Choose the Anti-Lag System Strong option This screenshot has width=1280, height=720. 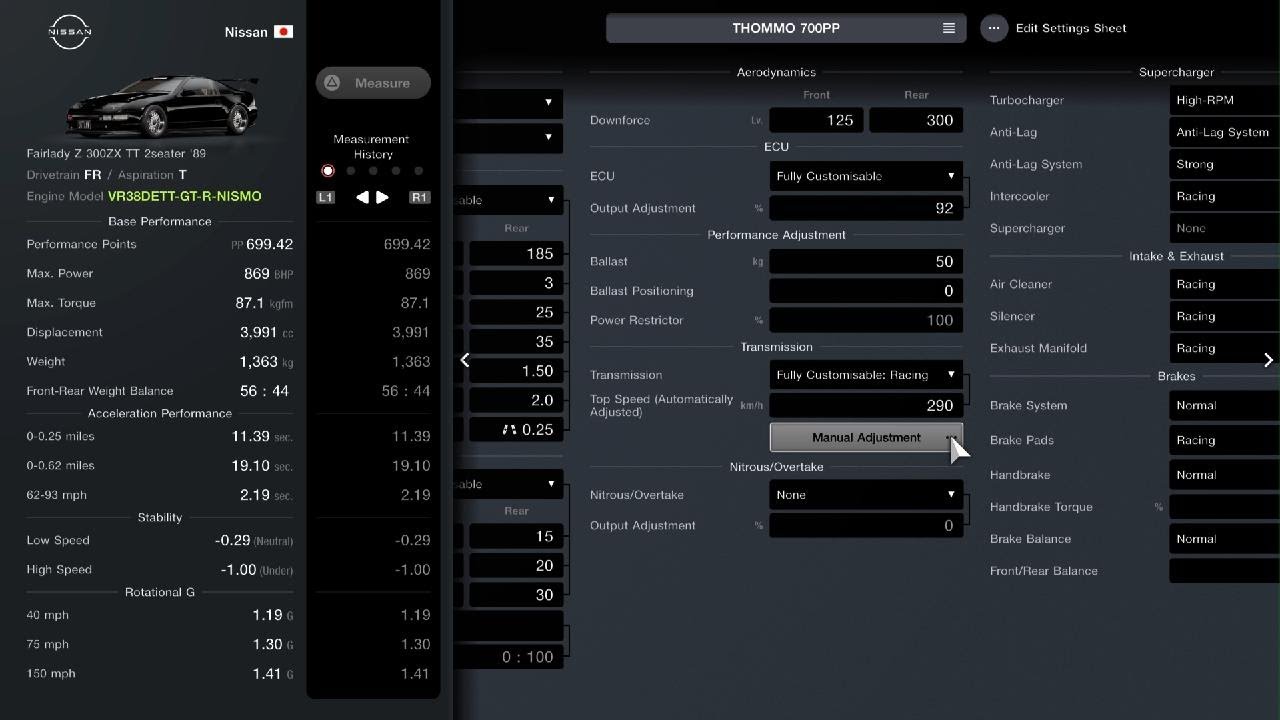(x=1223, y=164)
